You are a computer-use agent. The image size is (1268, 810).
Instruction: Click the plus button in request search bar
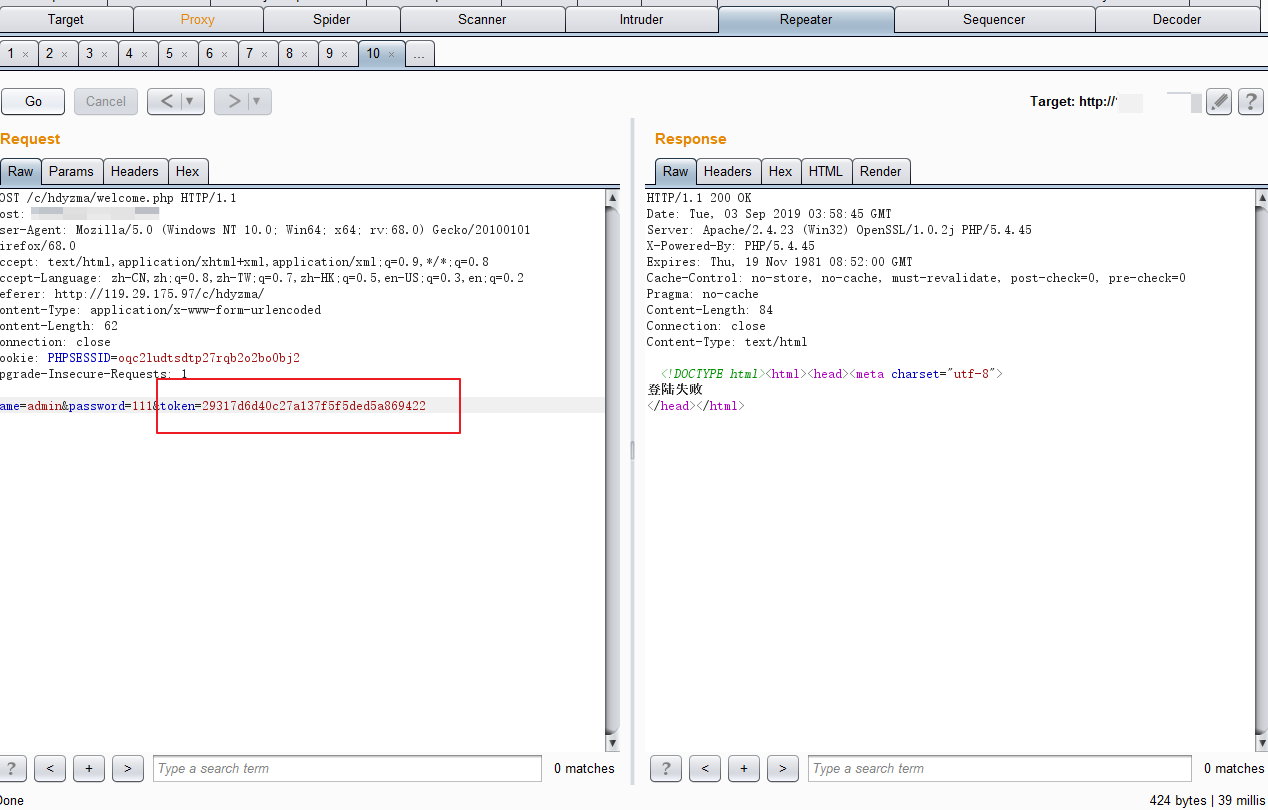click(x=88, y=768)
